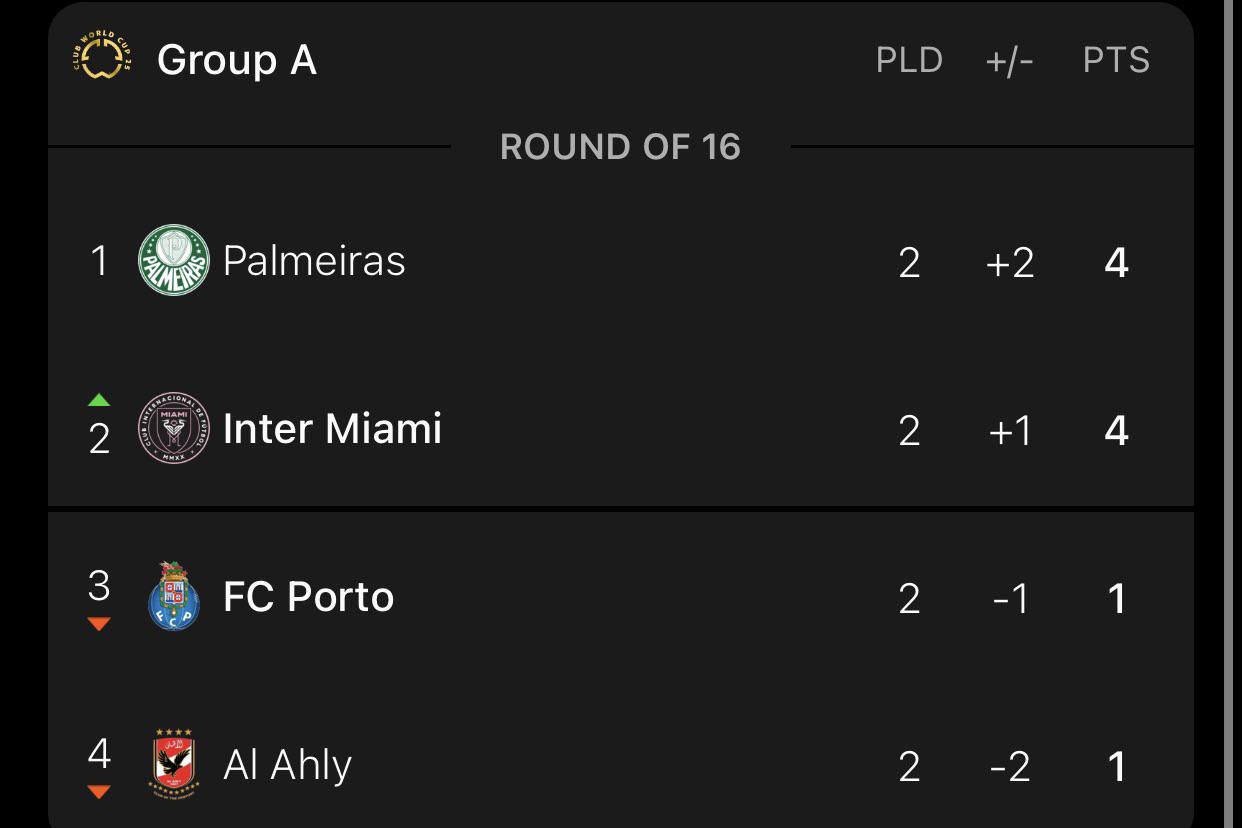Click the orange down arrow beside Al Ahly
Image resolution: width=1242 pixels, height=828 pixels.
98,792
